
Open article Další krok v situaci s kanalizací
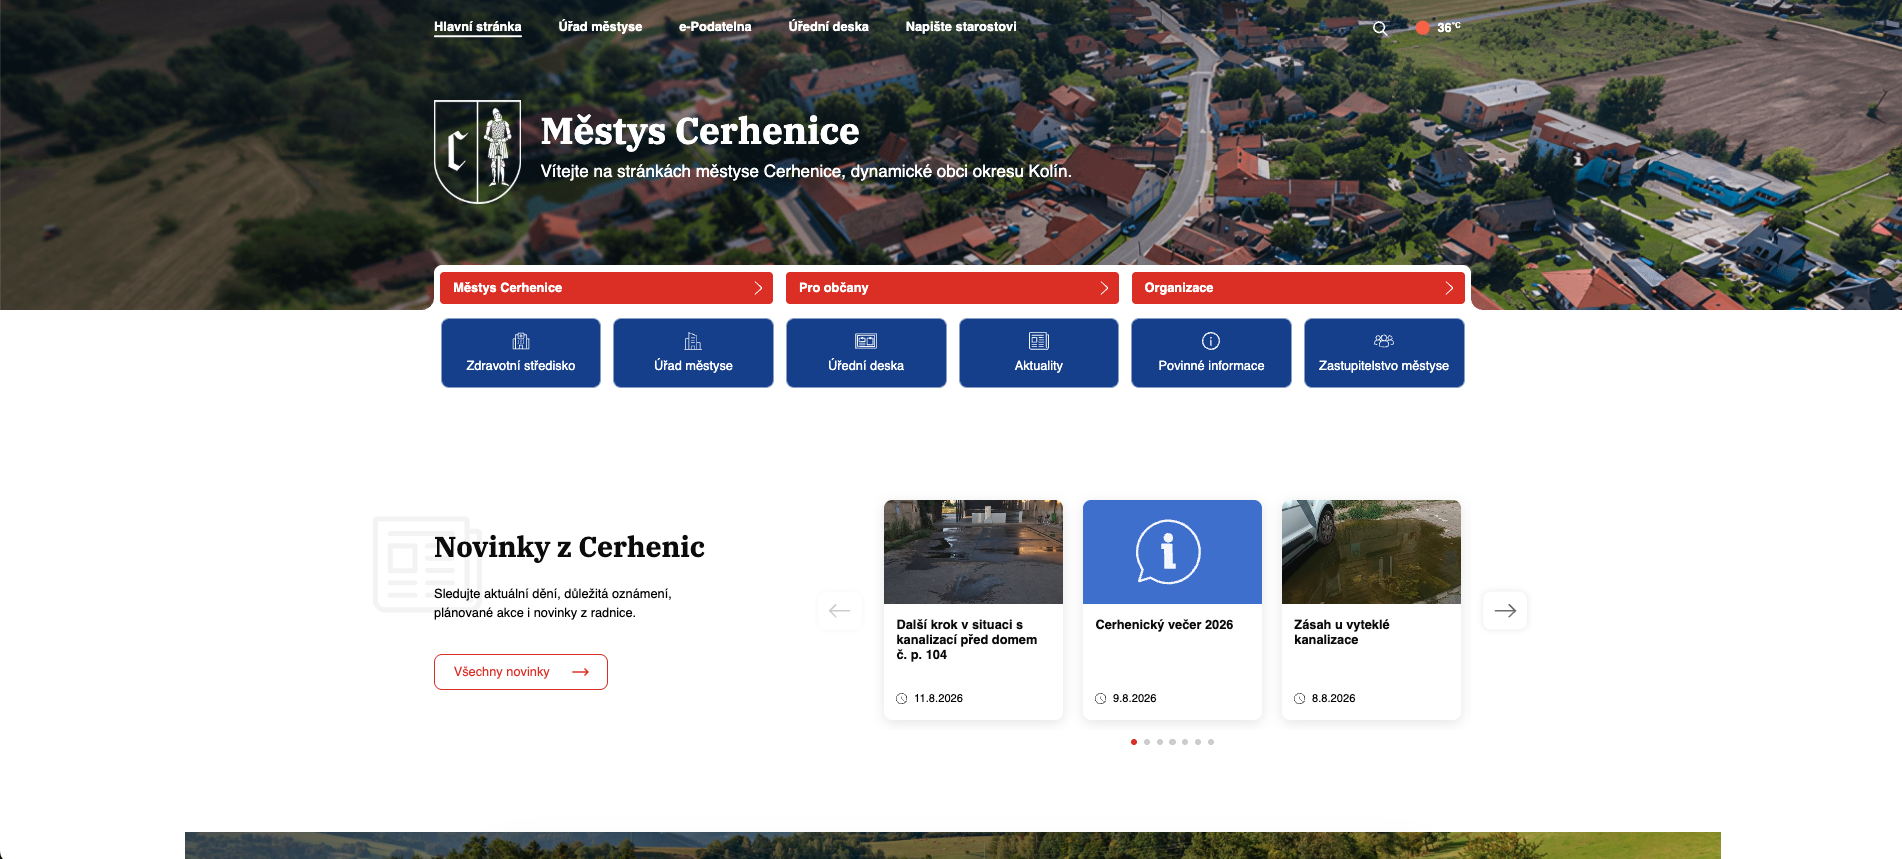967,640
